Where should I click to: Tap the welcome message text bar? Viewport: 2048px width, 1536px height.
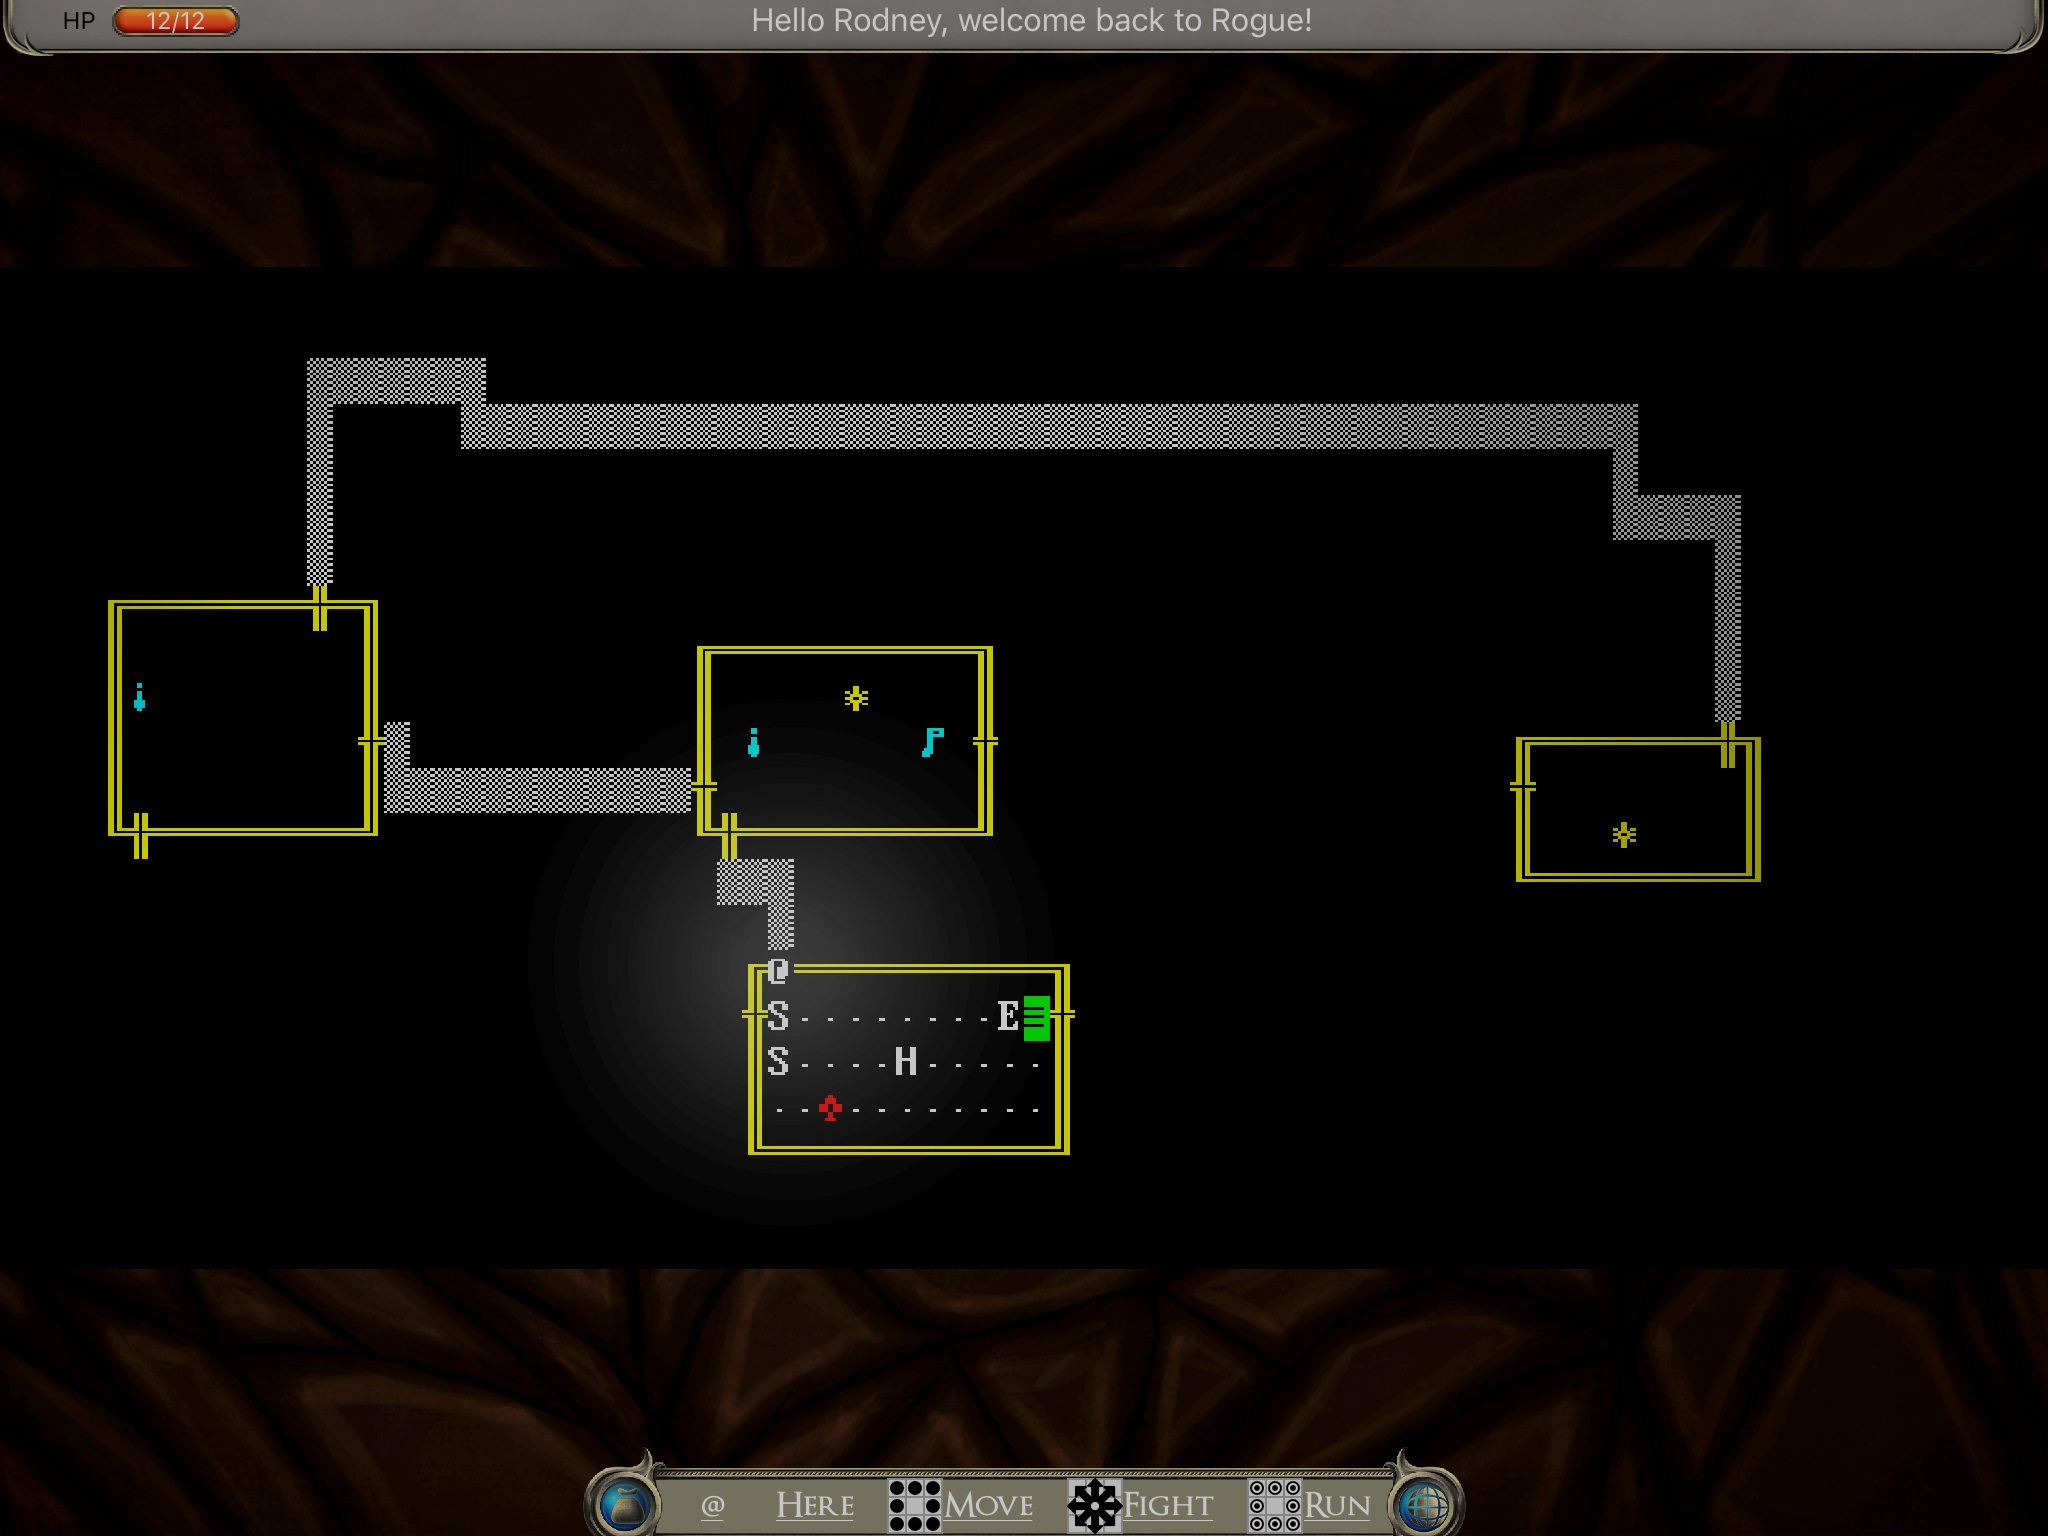tap(1031, 21)
